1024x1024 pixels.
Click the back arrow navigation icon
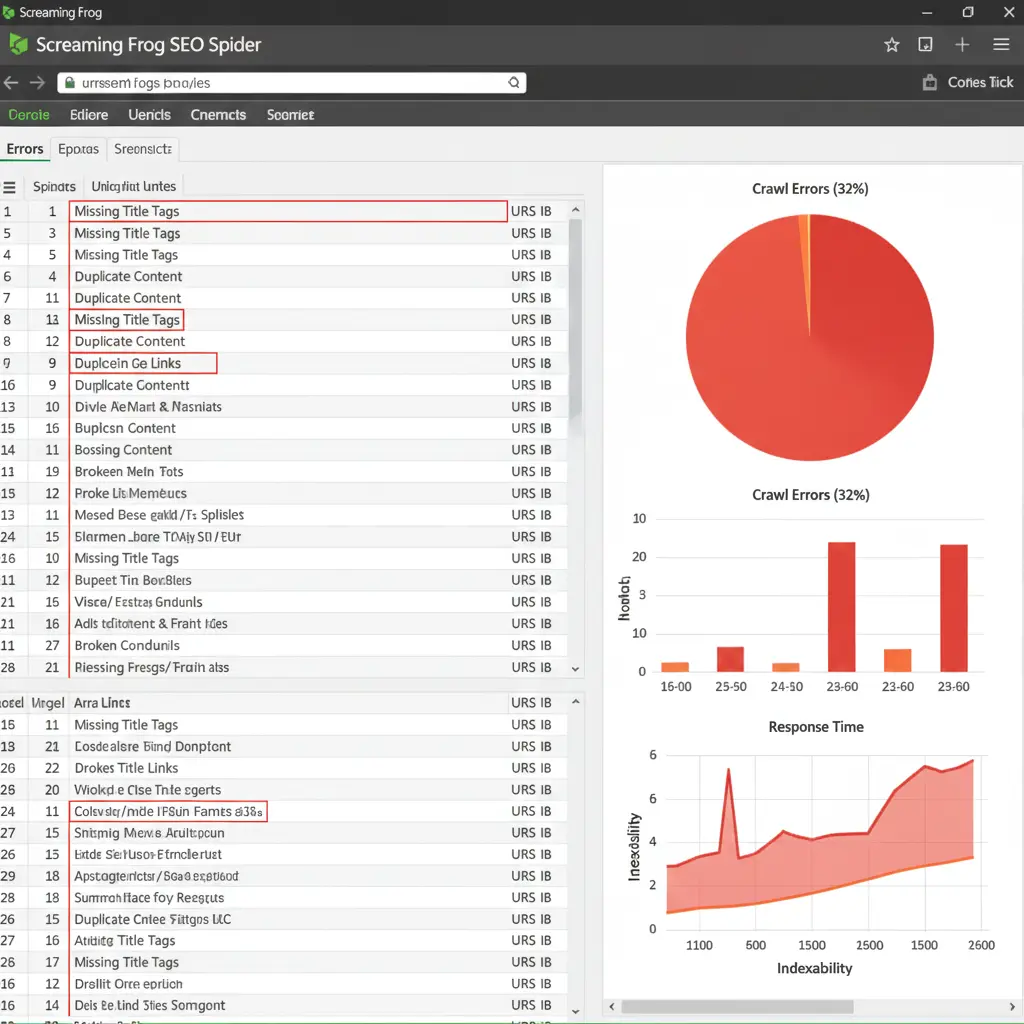11,83
